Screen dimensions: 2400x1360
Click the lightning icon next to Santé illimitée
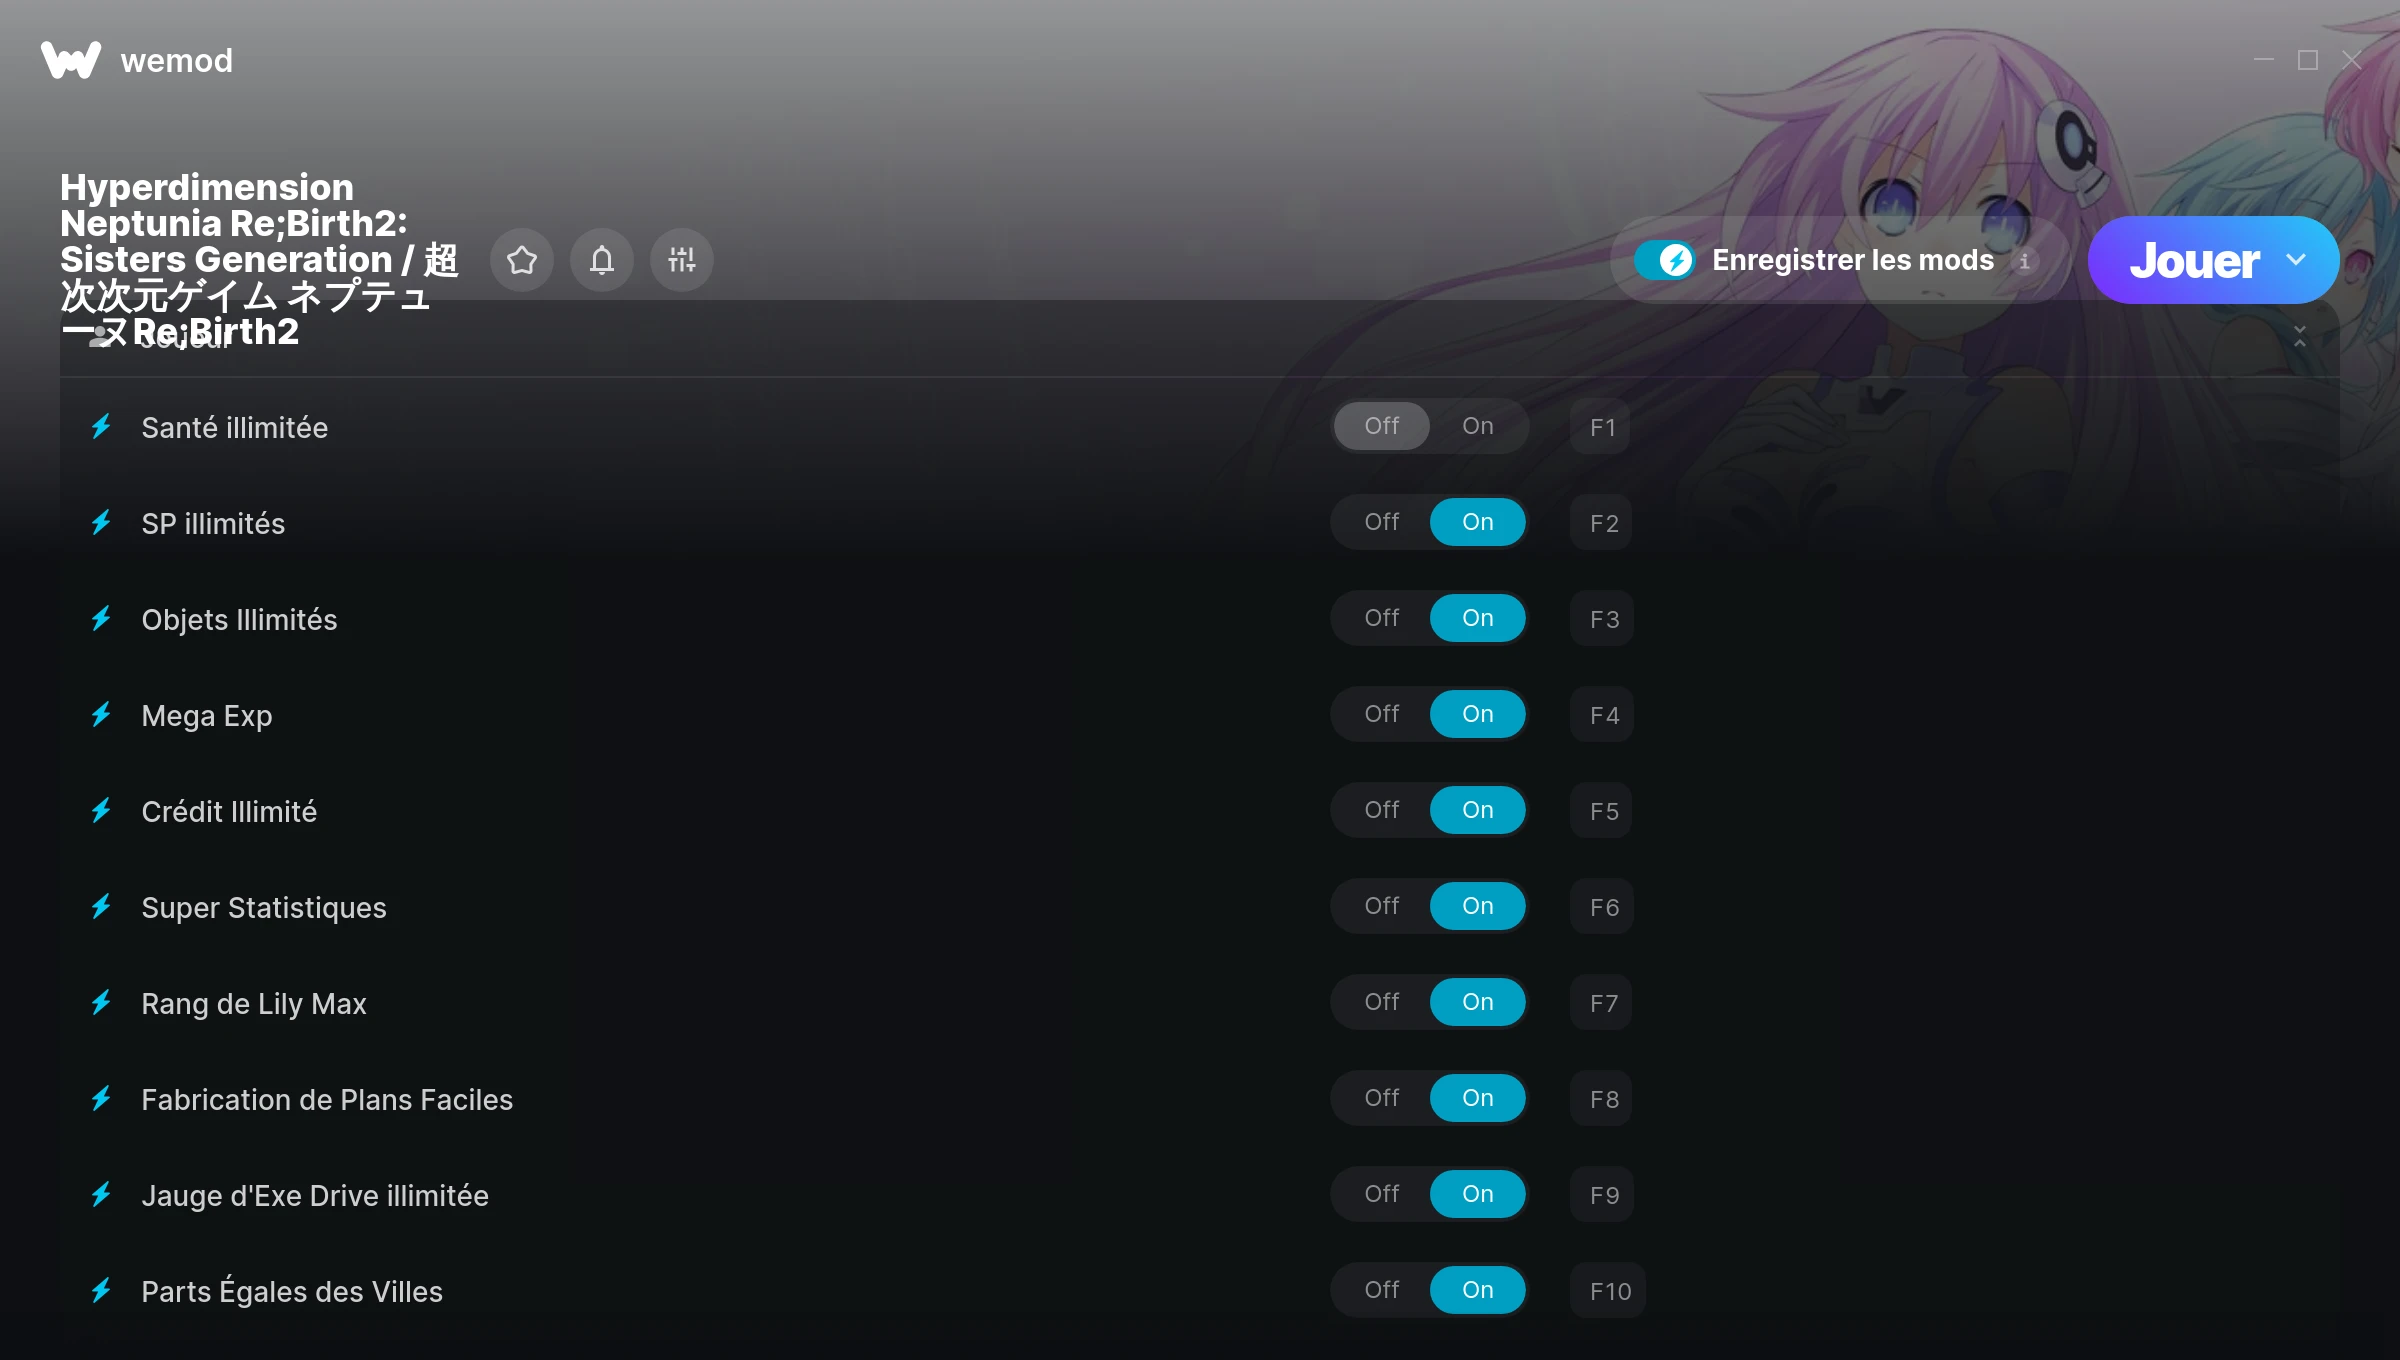[101, 427]
